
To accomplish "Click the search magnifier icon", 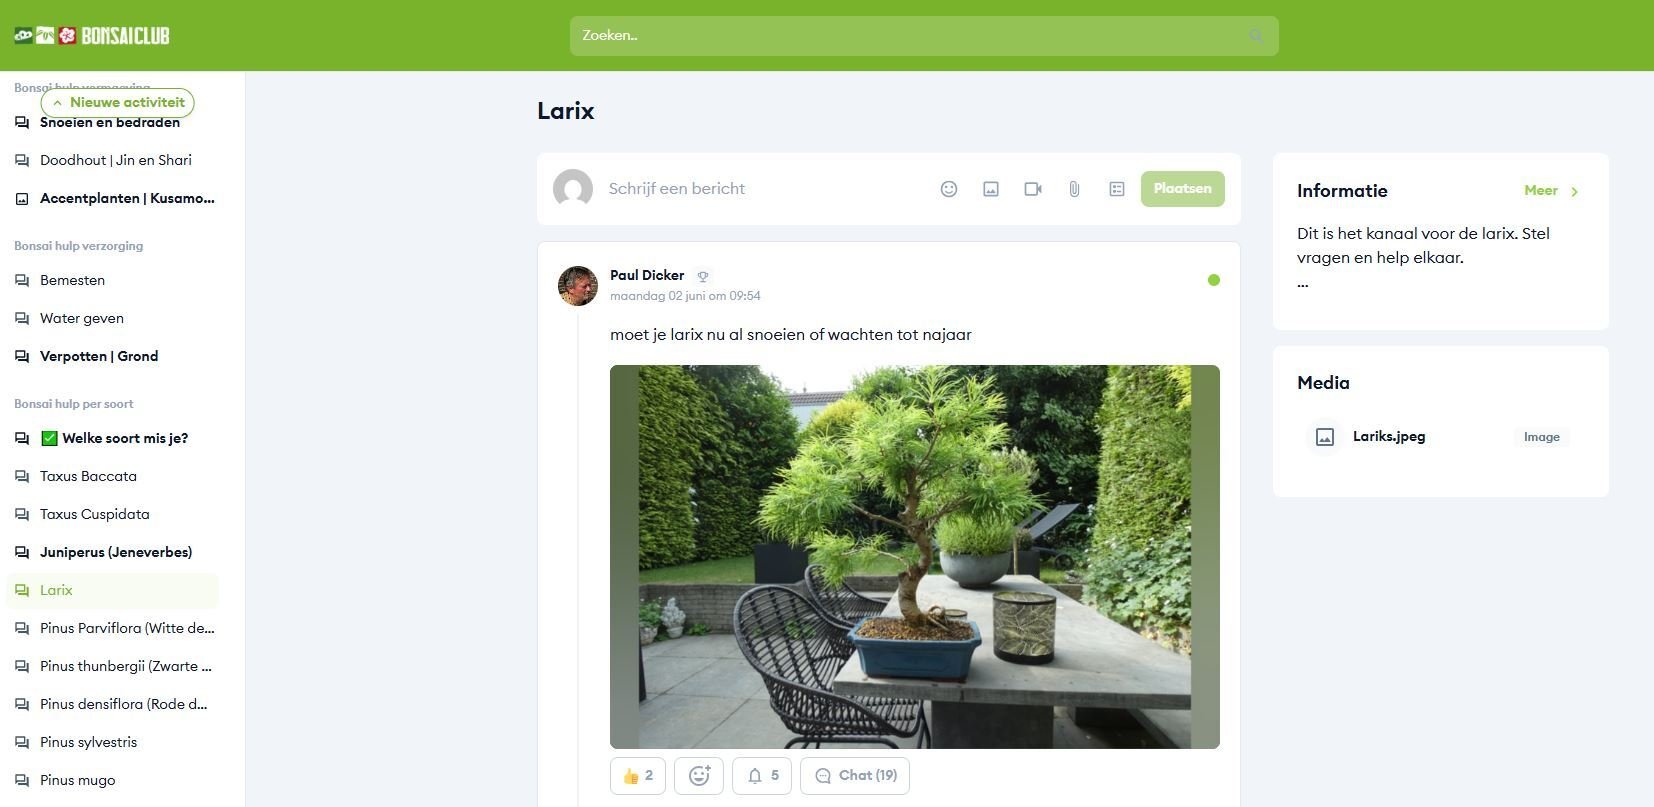I will pyautogui.click(x=1256, y=36).
